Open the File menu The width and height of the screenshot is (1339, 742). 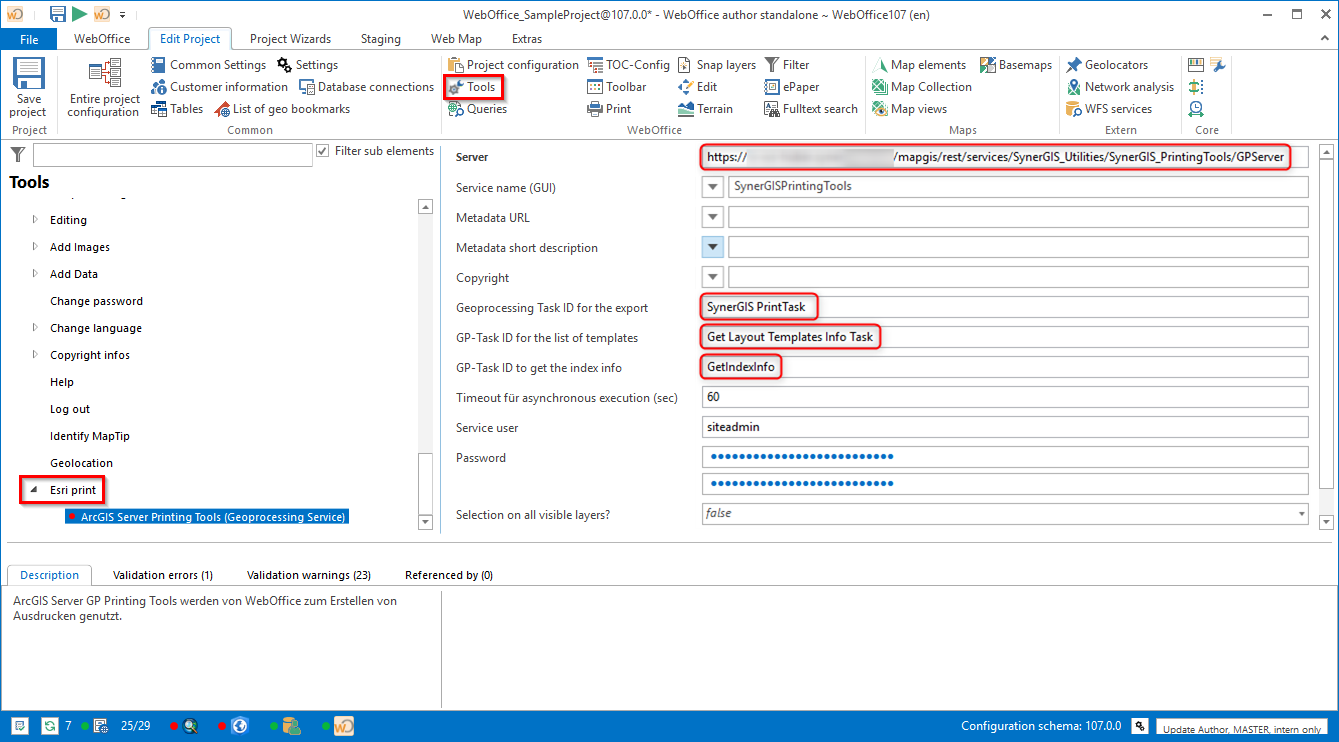(x=29, y=39)
